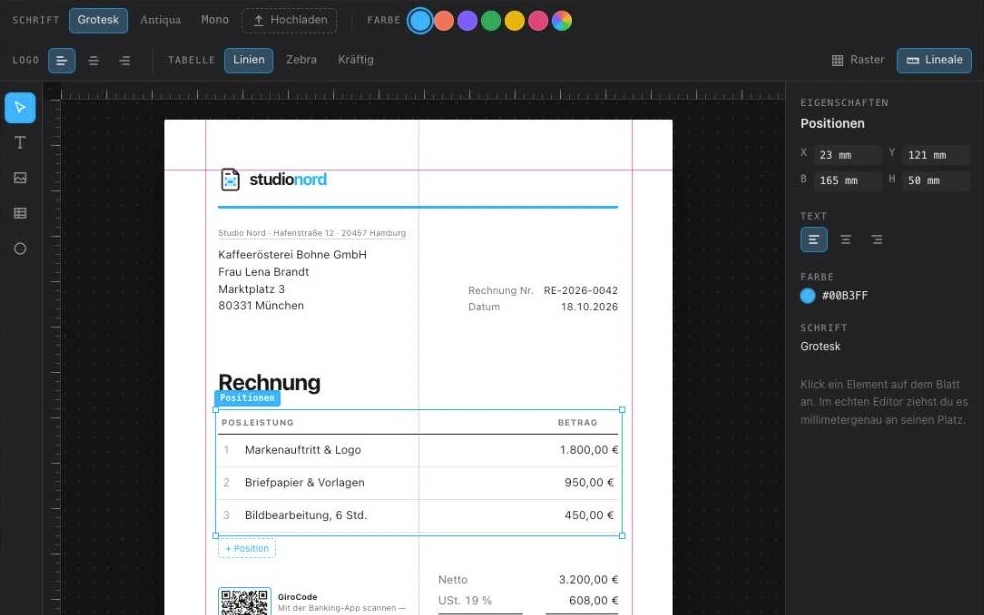Toggle the Lineale rulers
The height and width of the screenshot is (615, 984).
click(x=934, y=60)
